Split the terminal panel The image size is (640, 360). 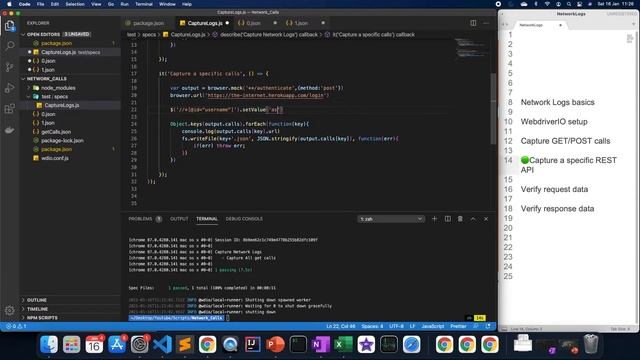tap(448, 219)
